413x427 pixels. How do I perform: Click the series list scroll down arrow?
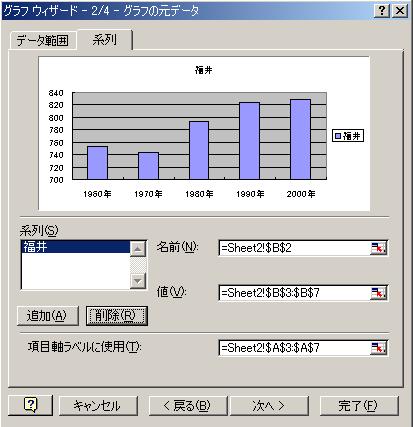pos(138,281)
